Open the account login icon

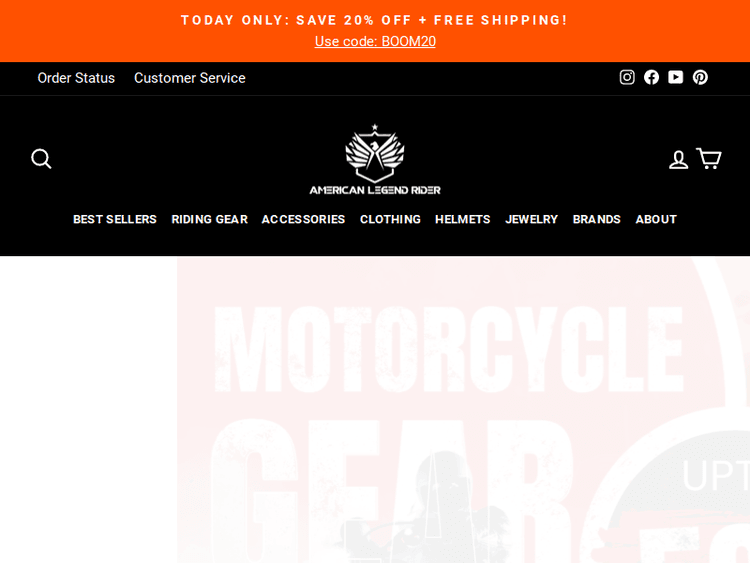click(678, 159)
